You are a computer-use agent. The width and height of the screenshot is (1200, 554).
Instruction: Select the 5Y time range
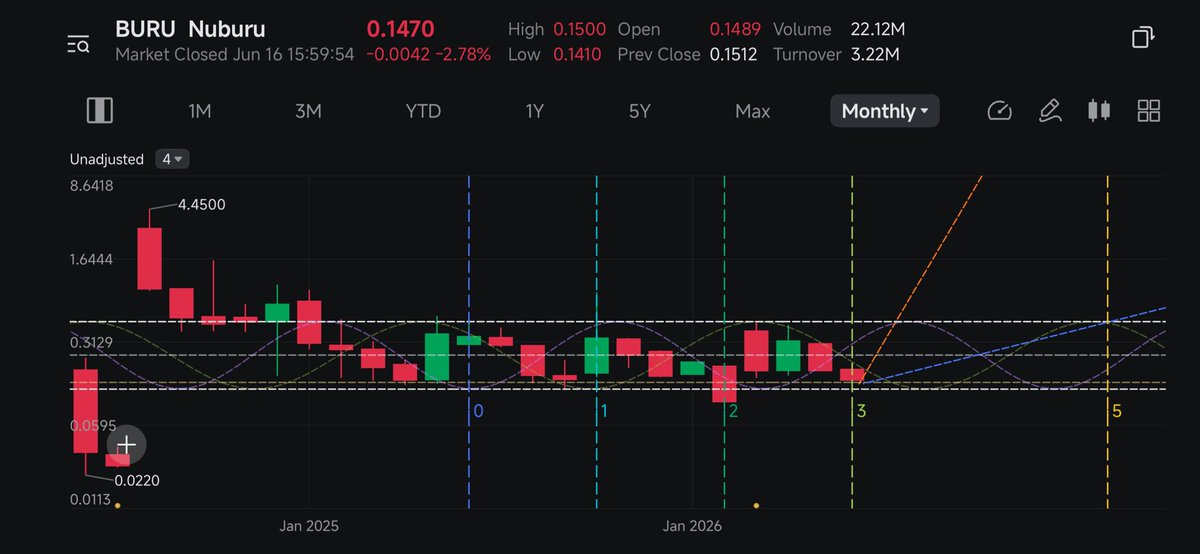pos(640,111)
